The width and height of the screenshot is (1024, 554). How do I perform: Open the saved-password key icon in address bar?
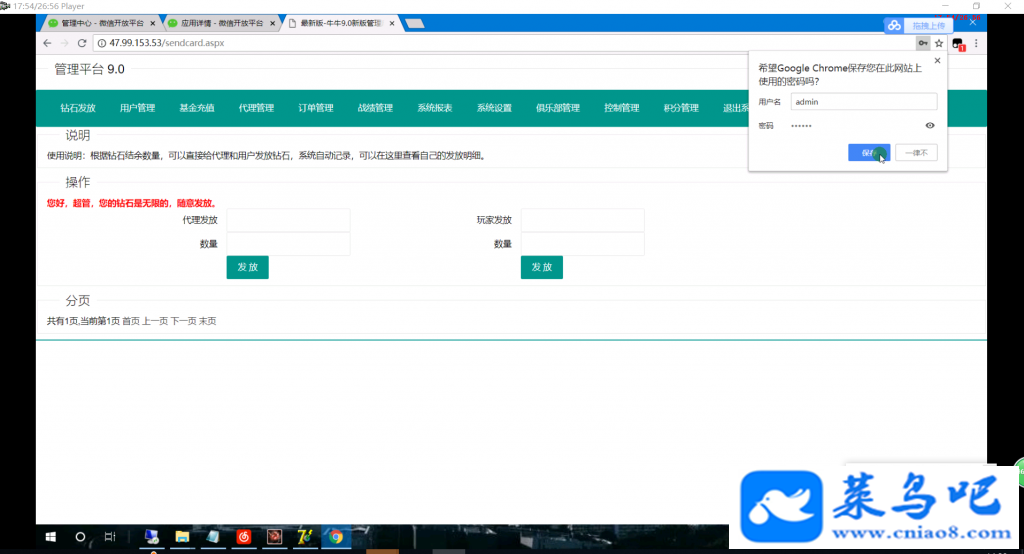point(923,43)
